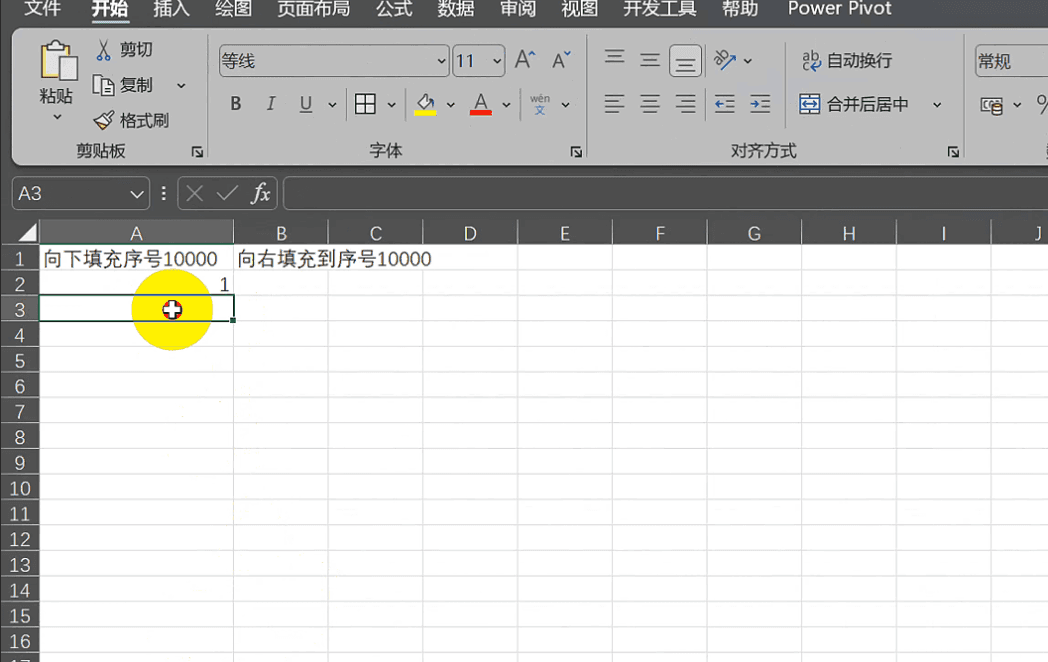Toggle italic formatting
Viewport: 1048px width, 662px height.
click(271, 104)
